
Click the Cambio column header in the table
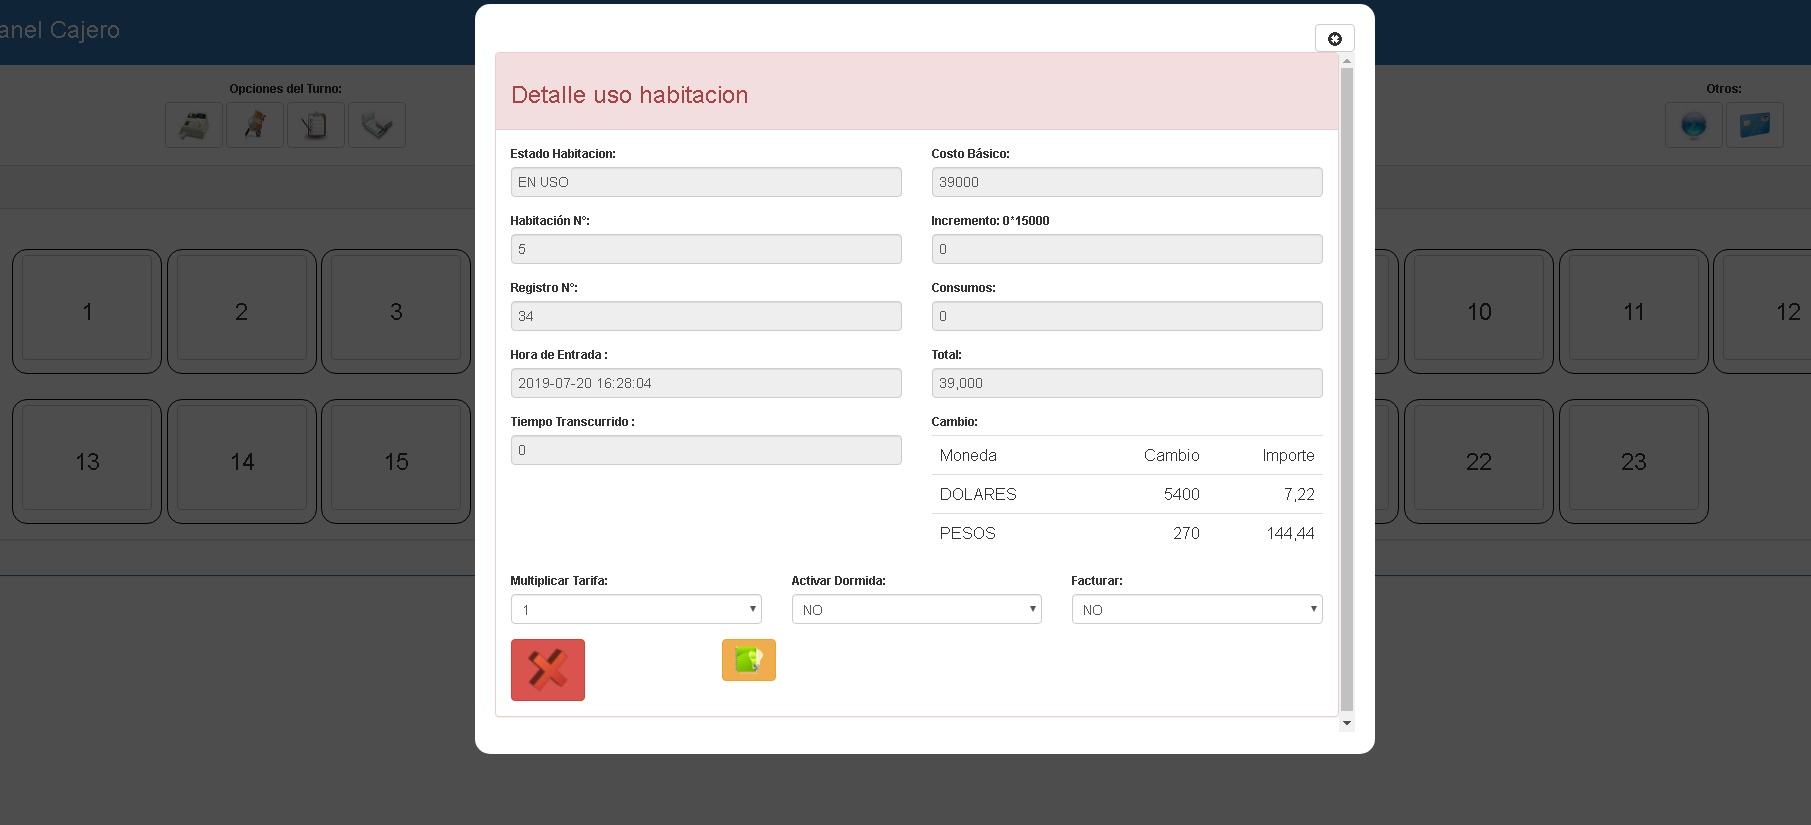point(1171,455)
